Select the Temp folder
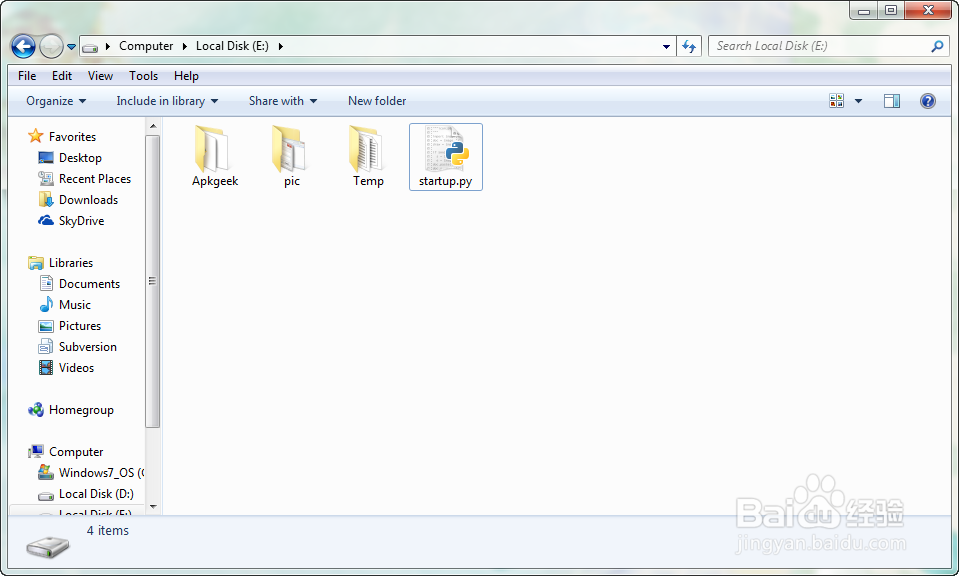The image size is (959, 576). (368, 157)
